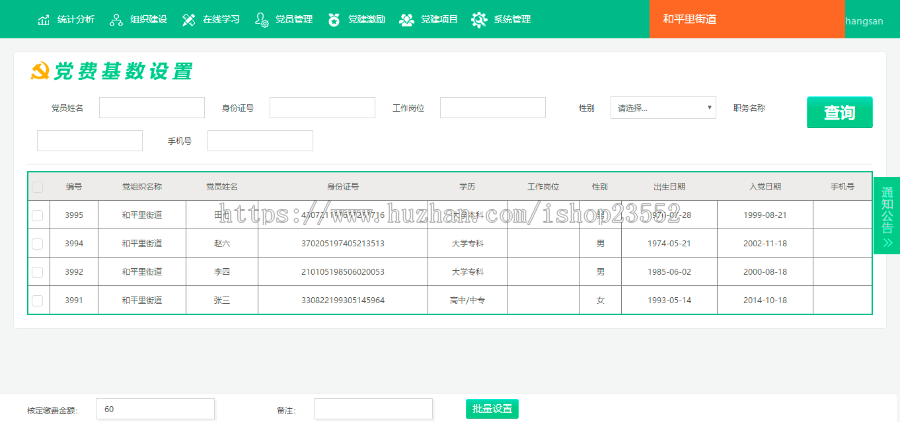Click the 批量设置 batch setting button
This screenshot has width=900, height=422.
[492, 408]
